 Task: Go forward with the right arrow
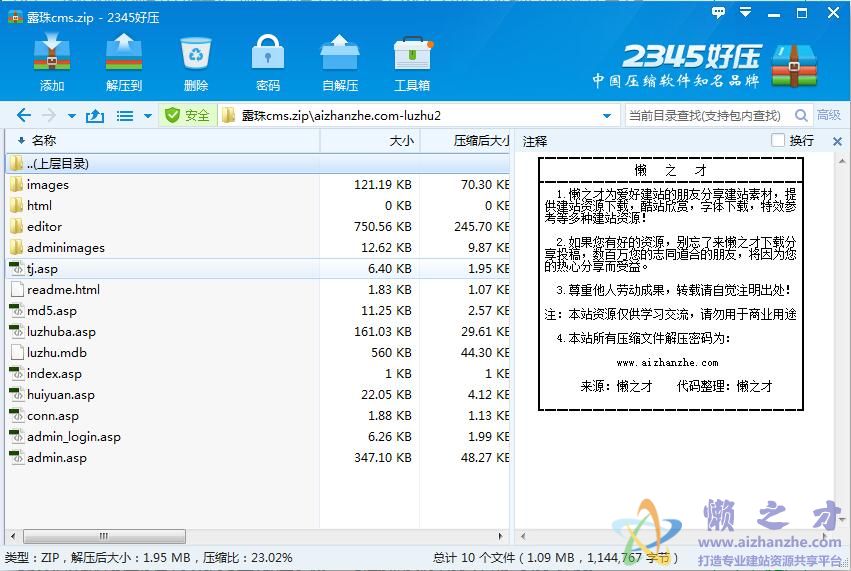(x=49, y=115)
